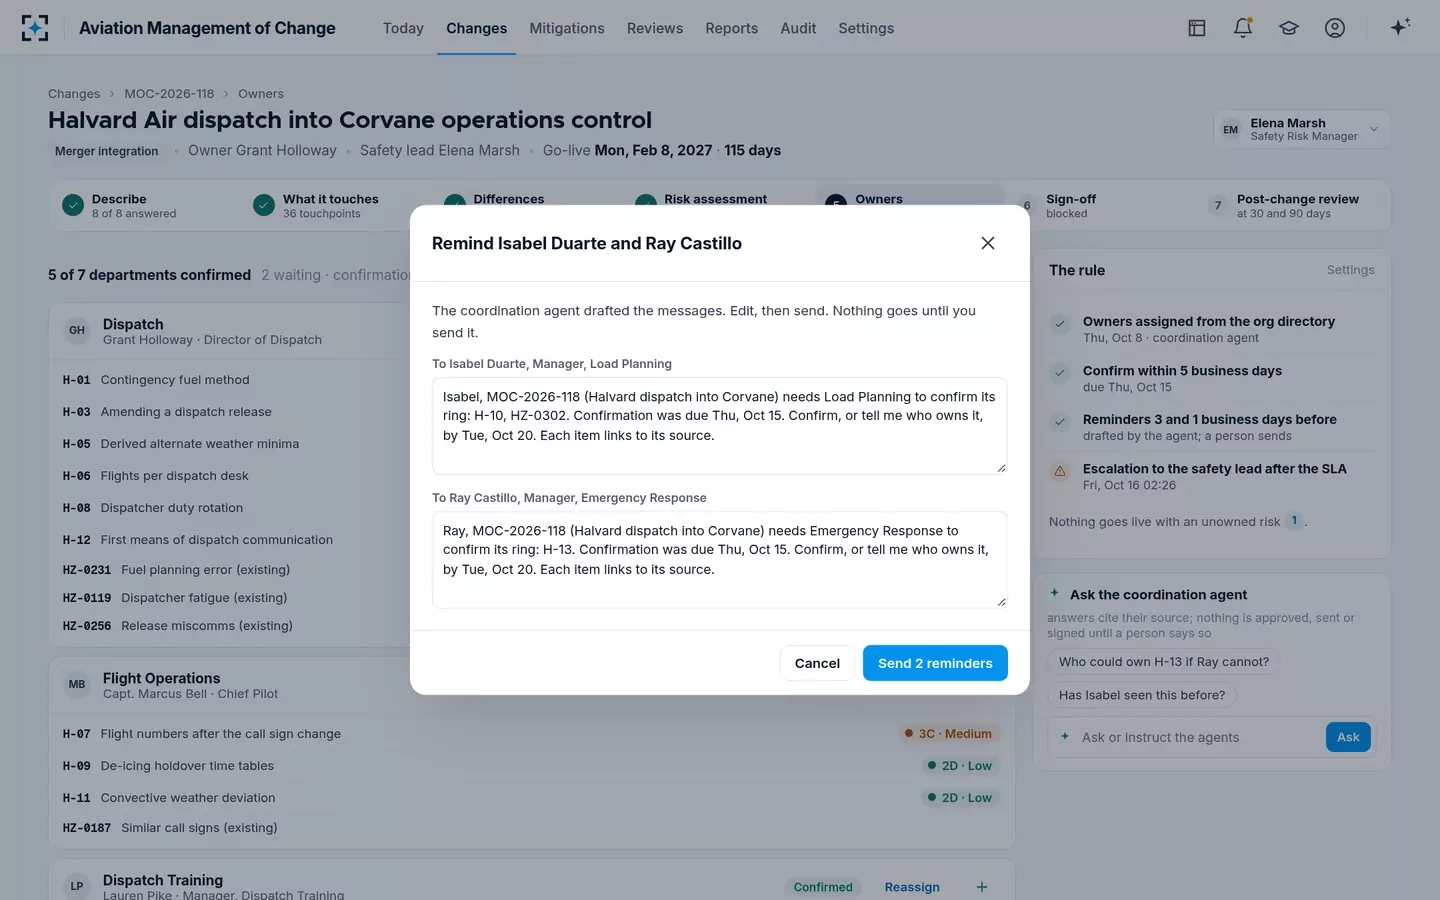Switch to the Mitigations tab

pos(567,28)
